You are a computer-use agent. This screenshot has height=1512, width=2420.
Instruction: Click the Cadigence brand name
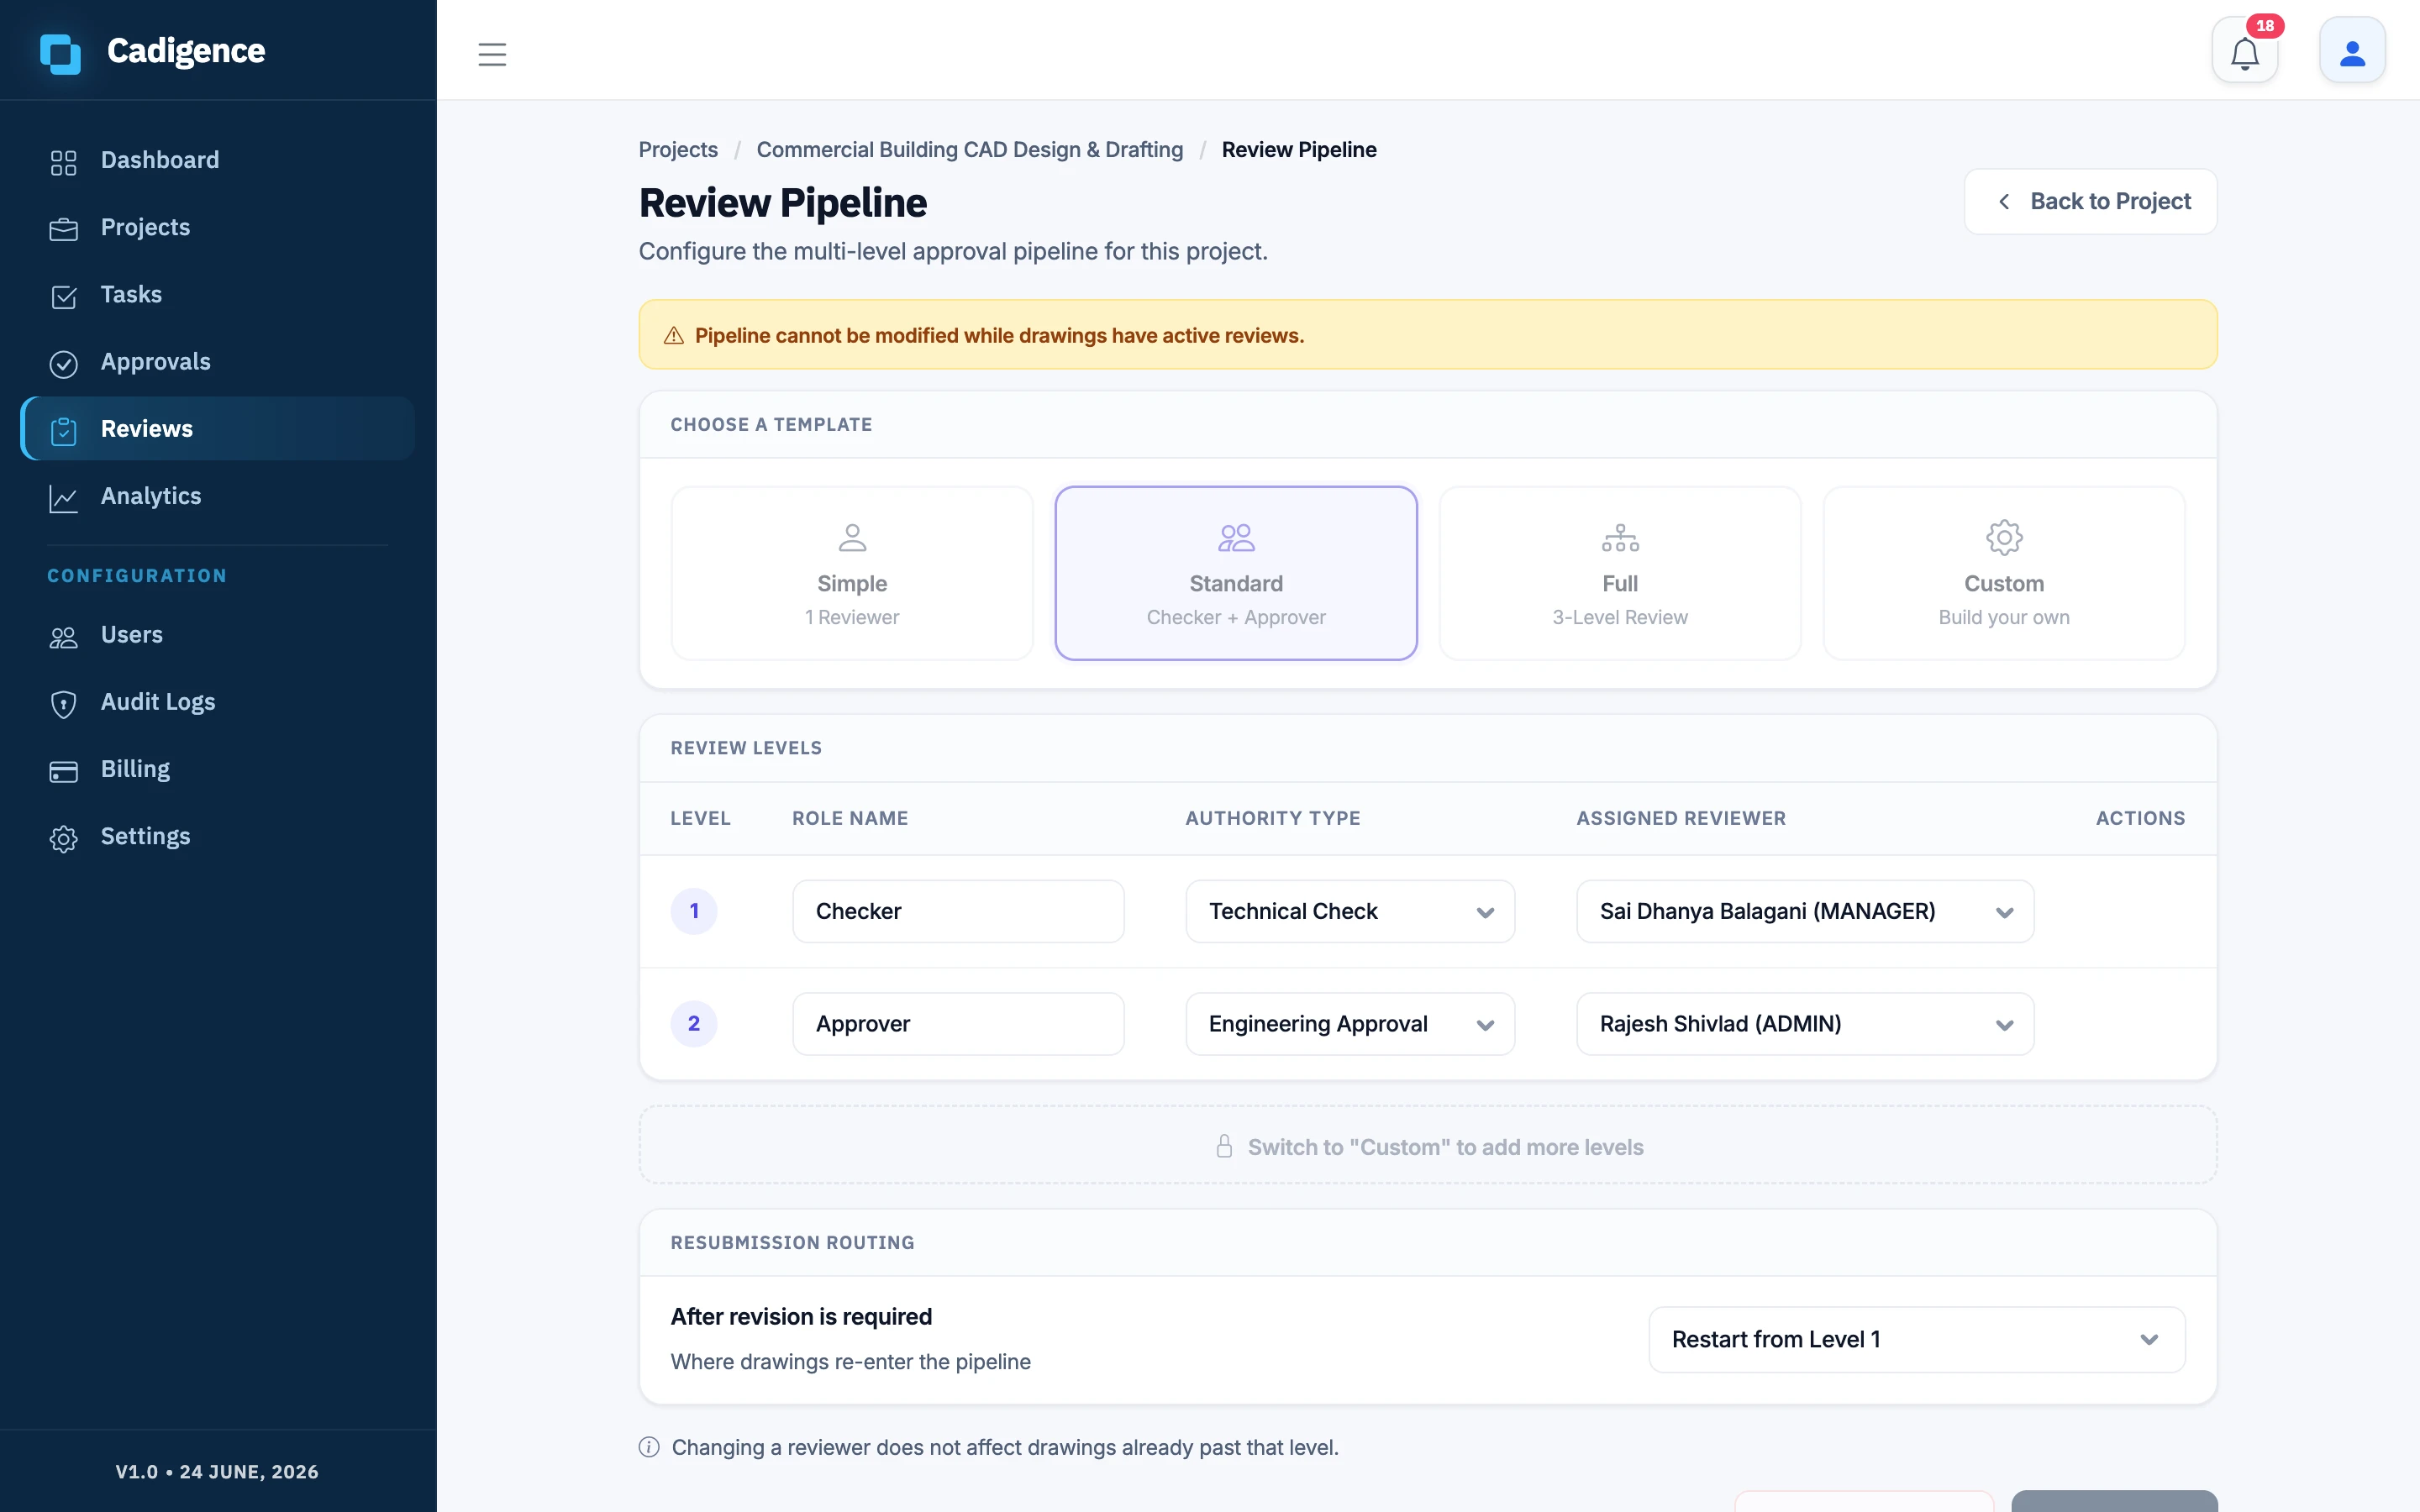[x=186, y=51]
